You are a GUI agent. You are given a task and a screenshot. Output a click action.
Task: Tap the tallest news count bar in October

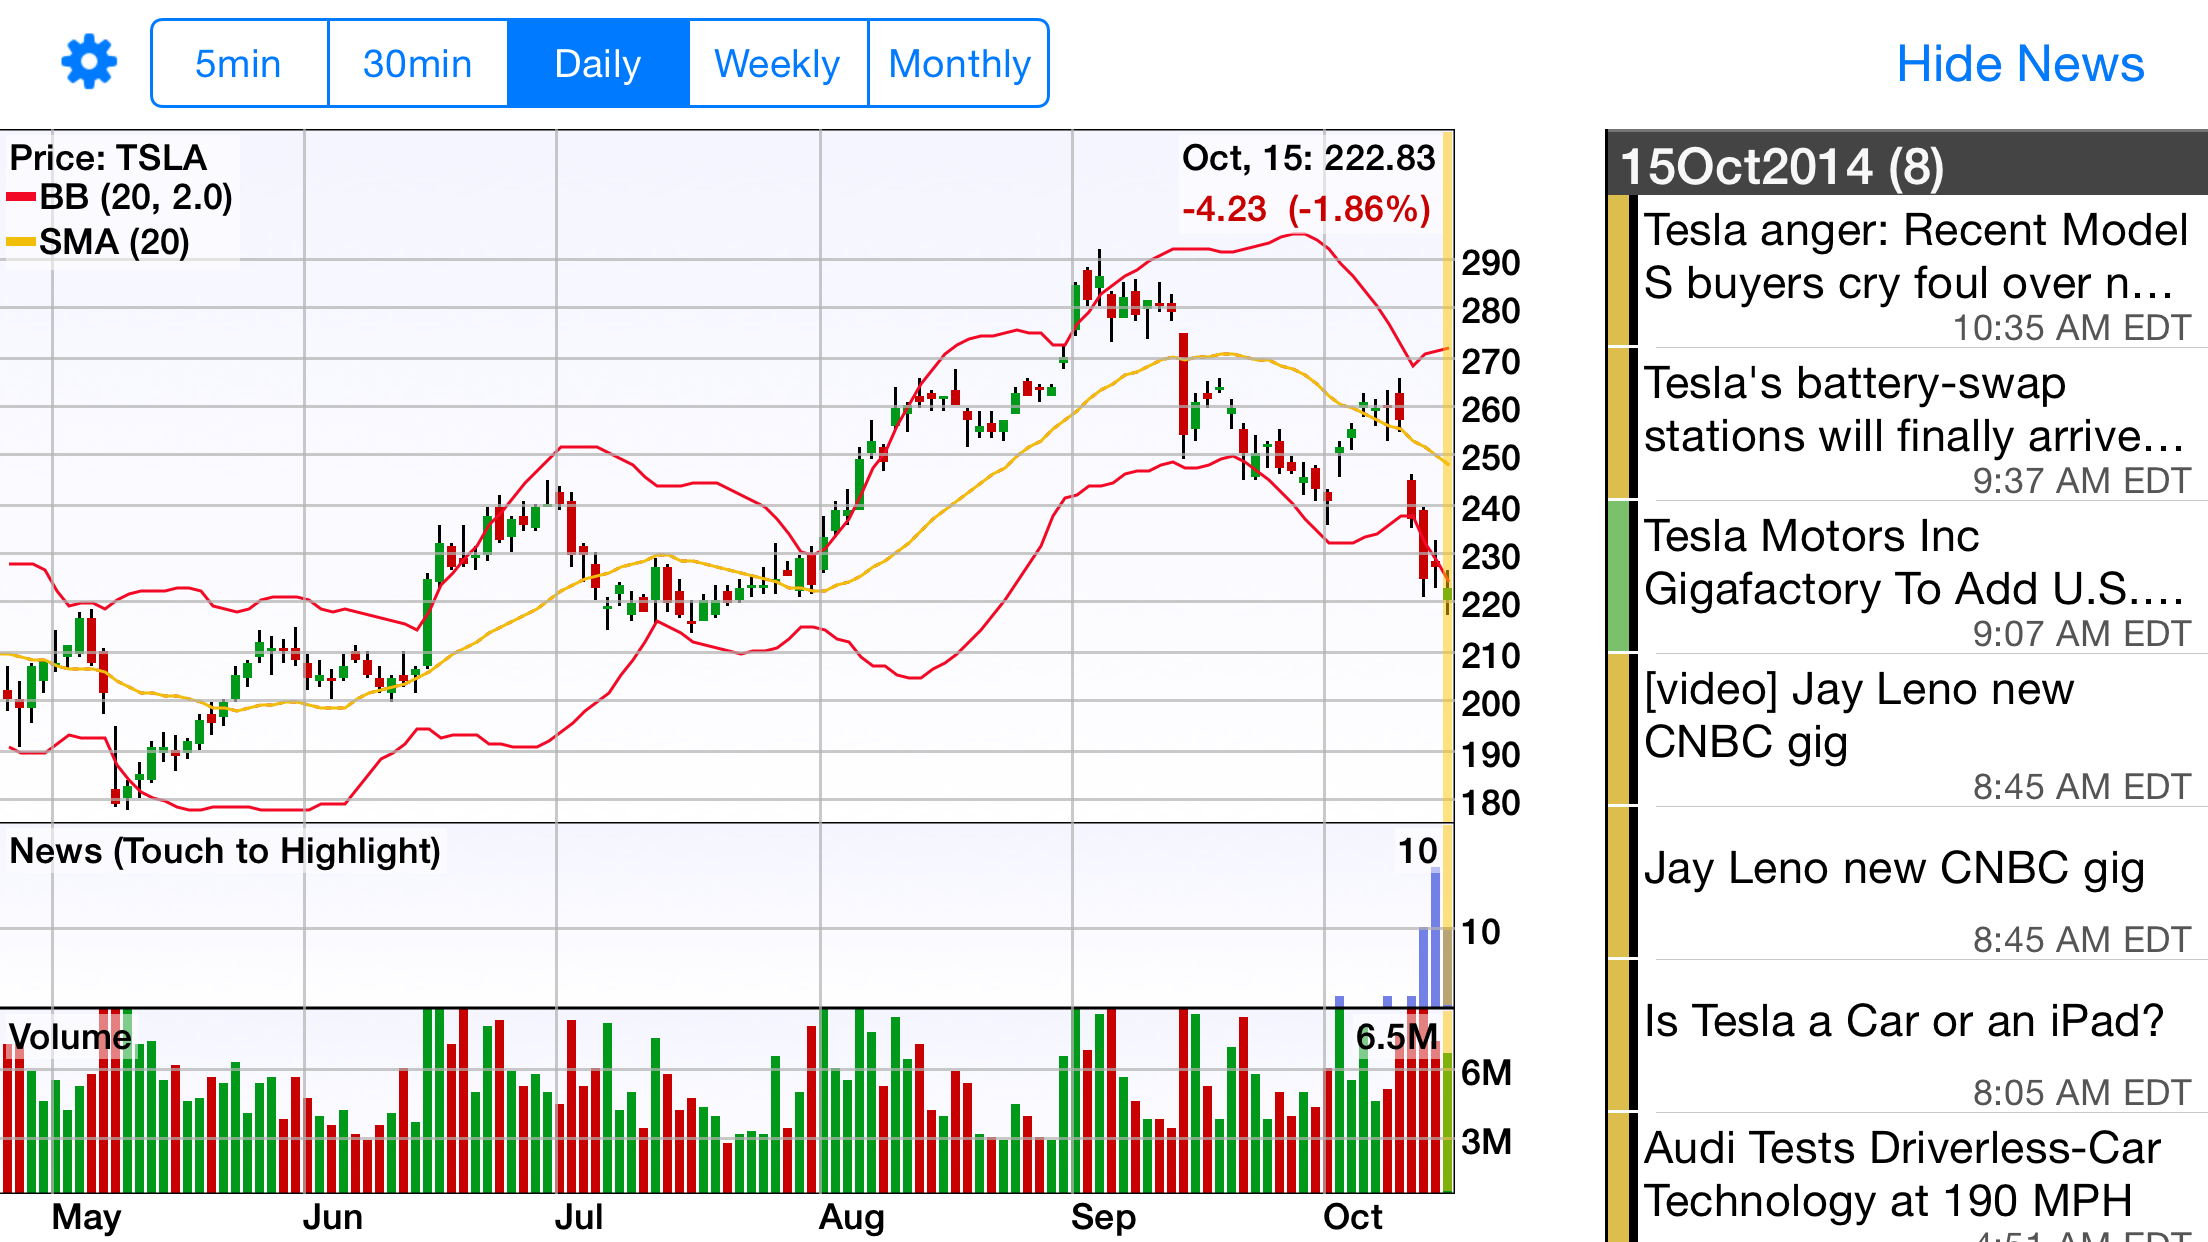click(1436, 938)
